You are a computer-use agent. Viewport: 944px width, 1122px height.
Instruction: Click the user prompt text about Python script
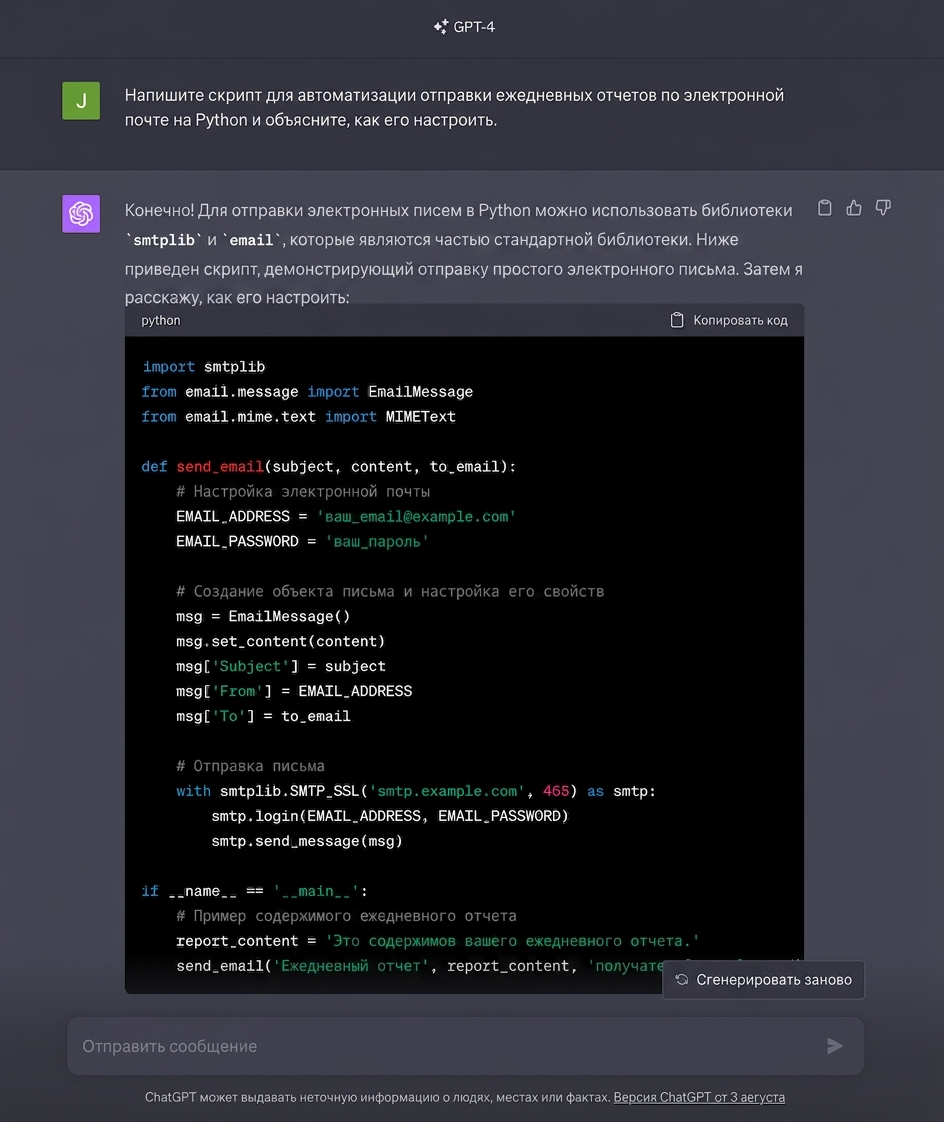[x=454, y=107]
